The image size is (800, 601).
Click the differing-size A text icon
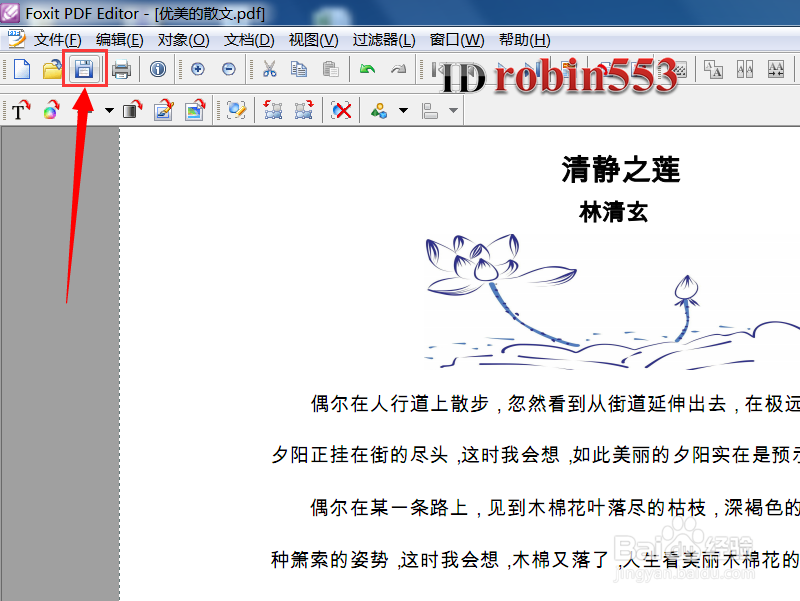click(x=713, y=69)
